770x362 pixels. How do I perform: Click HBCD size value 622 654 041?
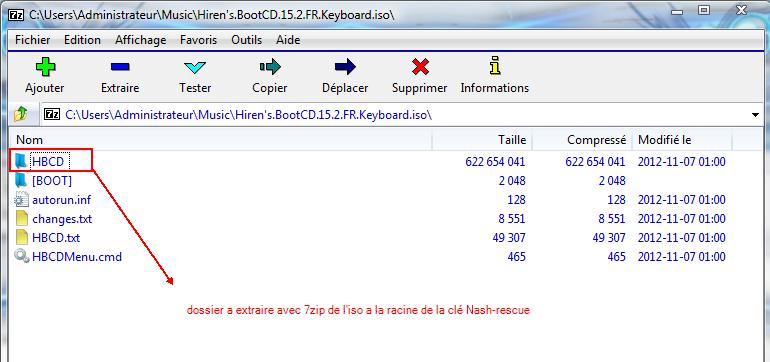[x=495, y=162]
